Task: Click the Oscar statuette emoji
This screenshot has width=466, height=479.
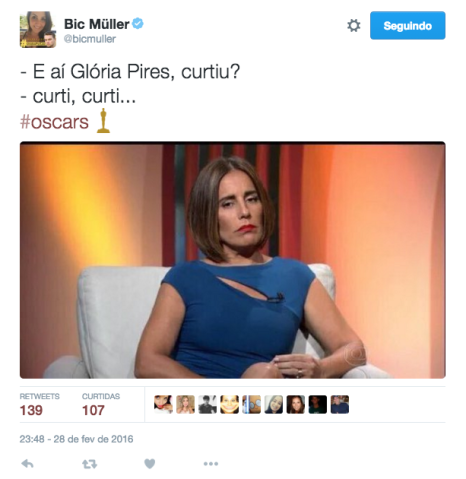Action: pos(103,121)
